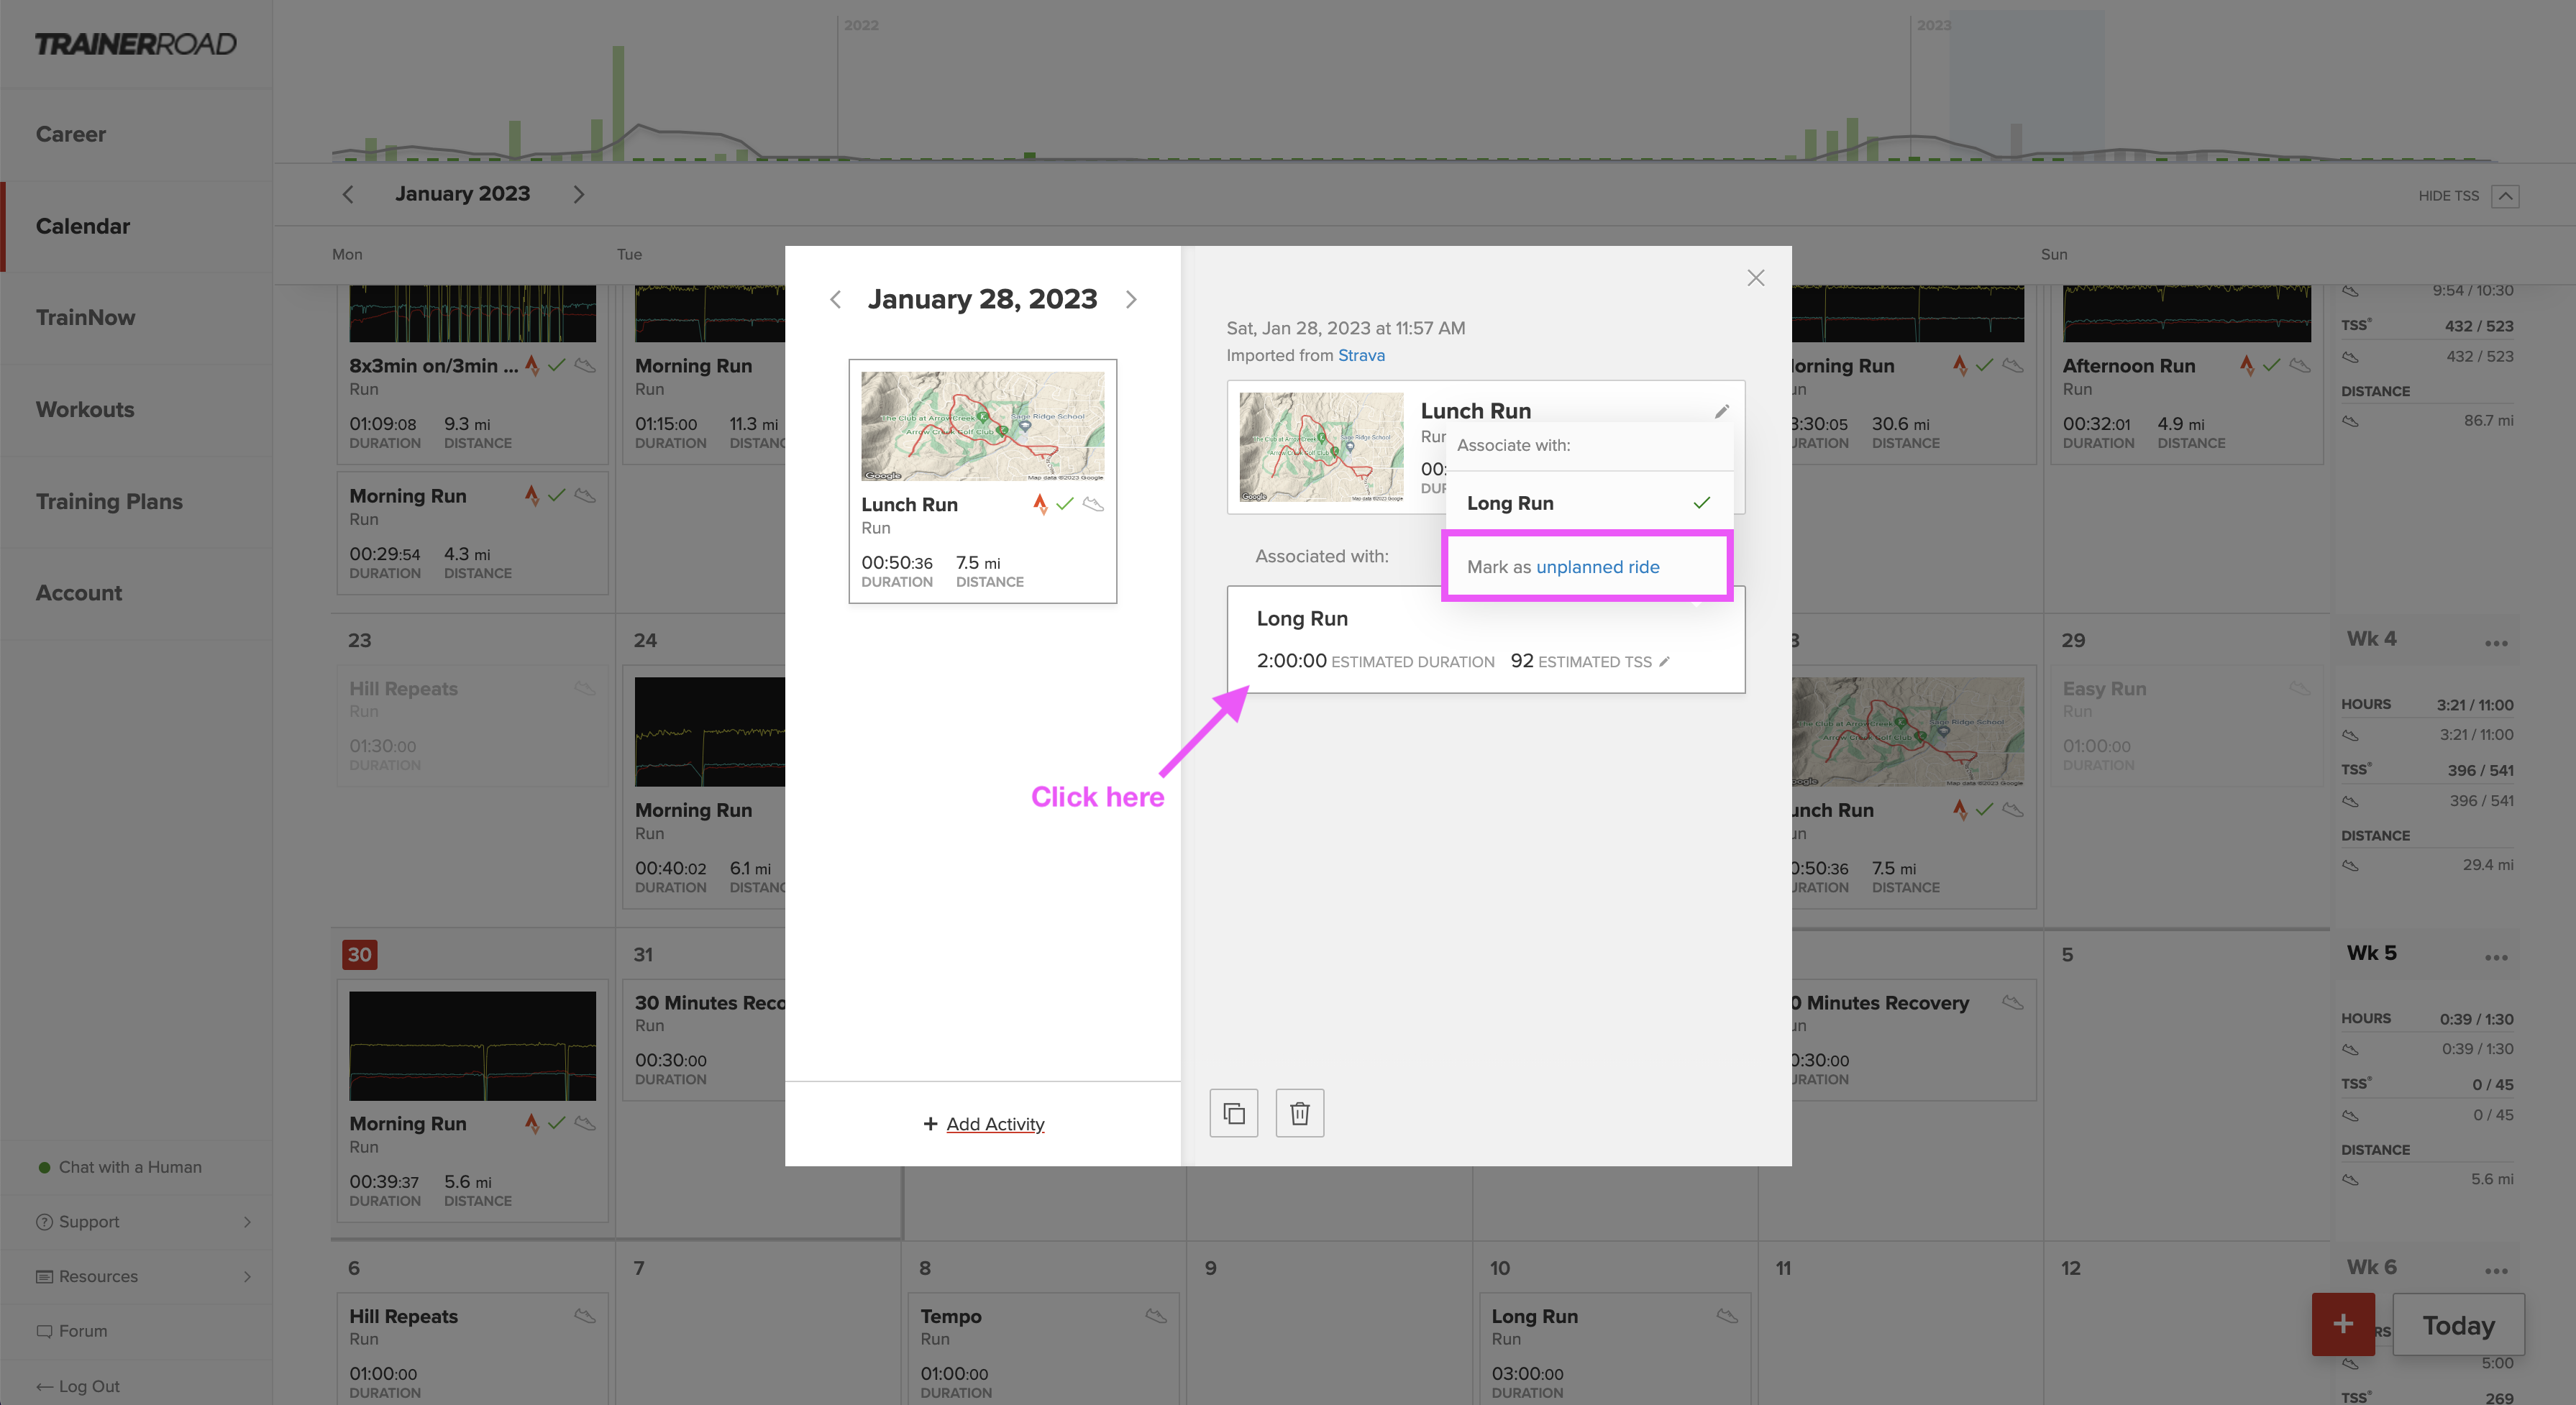The height and width of the screenshot is (1405, 2576).
Task: Click the tall green TSS bar in the chart
Action: [618, 103]
